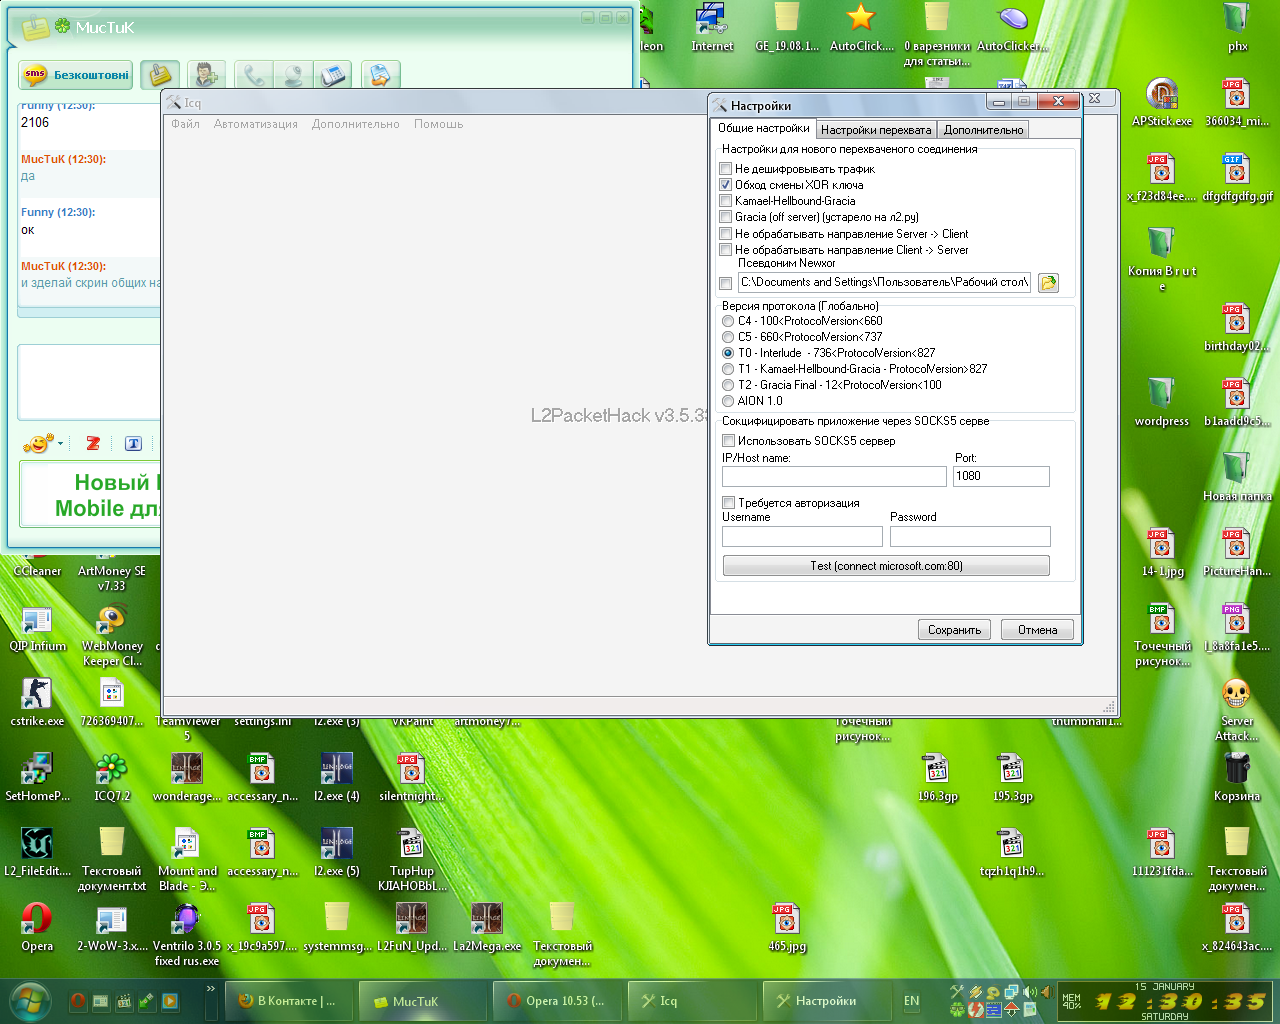Open the winking smiley emoticon picker
Viewport: 1280px width, 1024px height.
coord(38,443)
